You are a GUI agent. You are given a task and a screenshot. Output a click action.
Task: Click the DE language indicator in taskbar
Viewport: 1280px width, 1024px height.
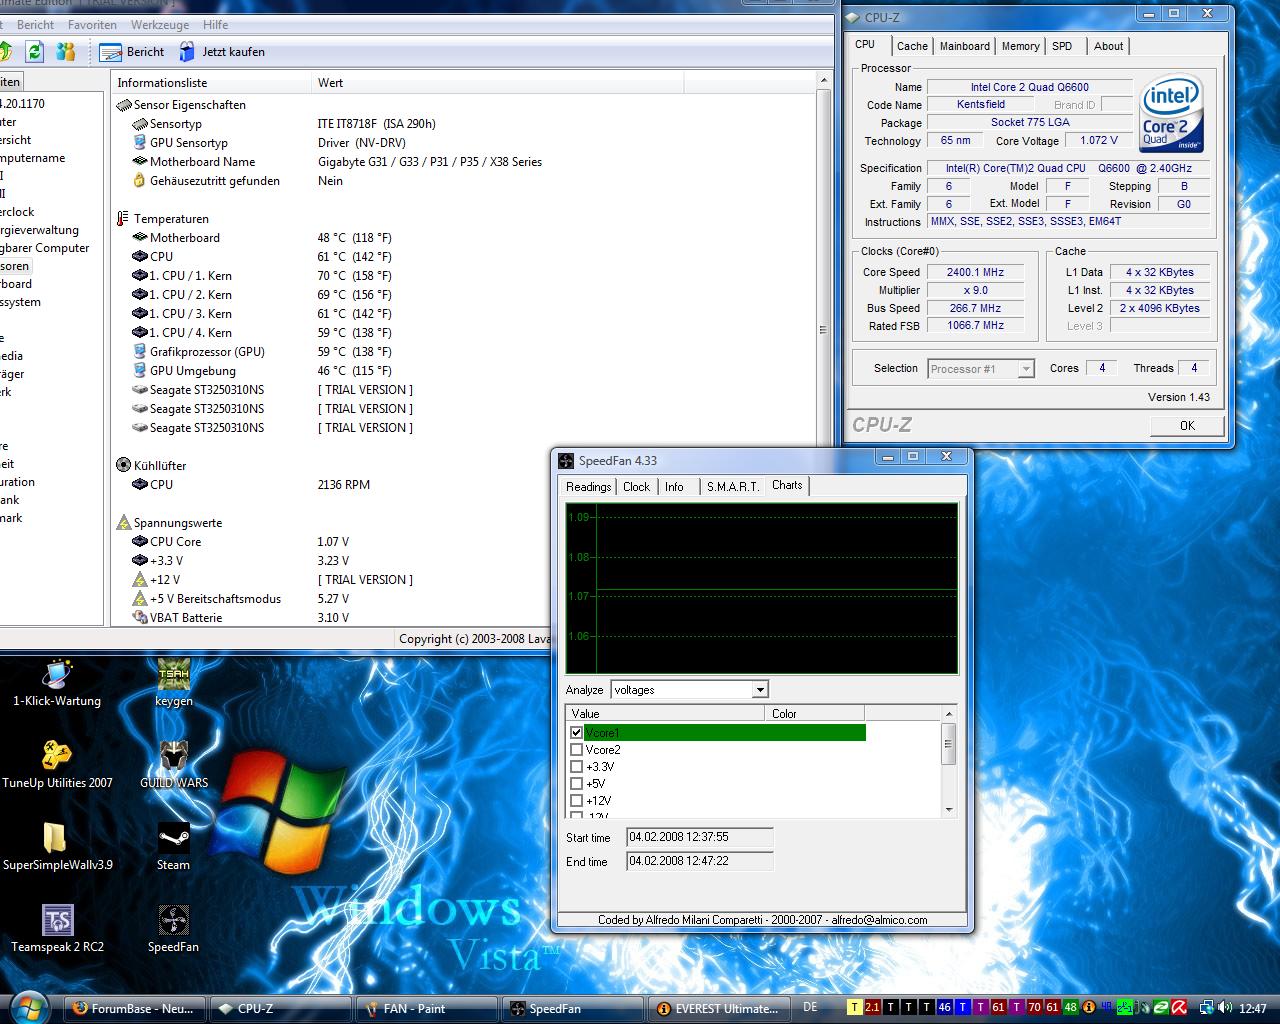810,1007
